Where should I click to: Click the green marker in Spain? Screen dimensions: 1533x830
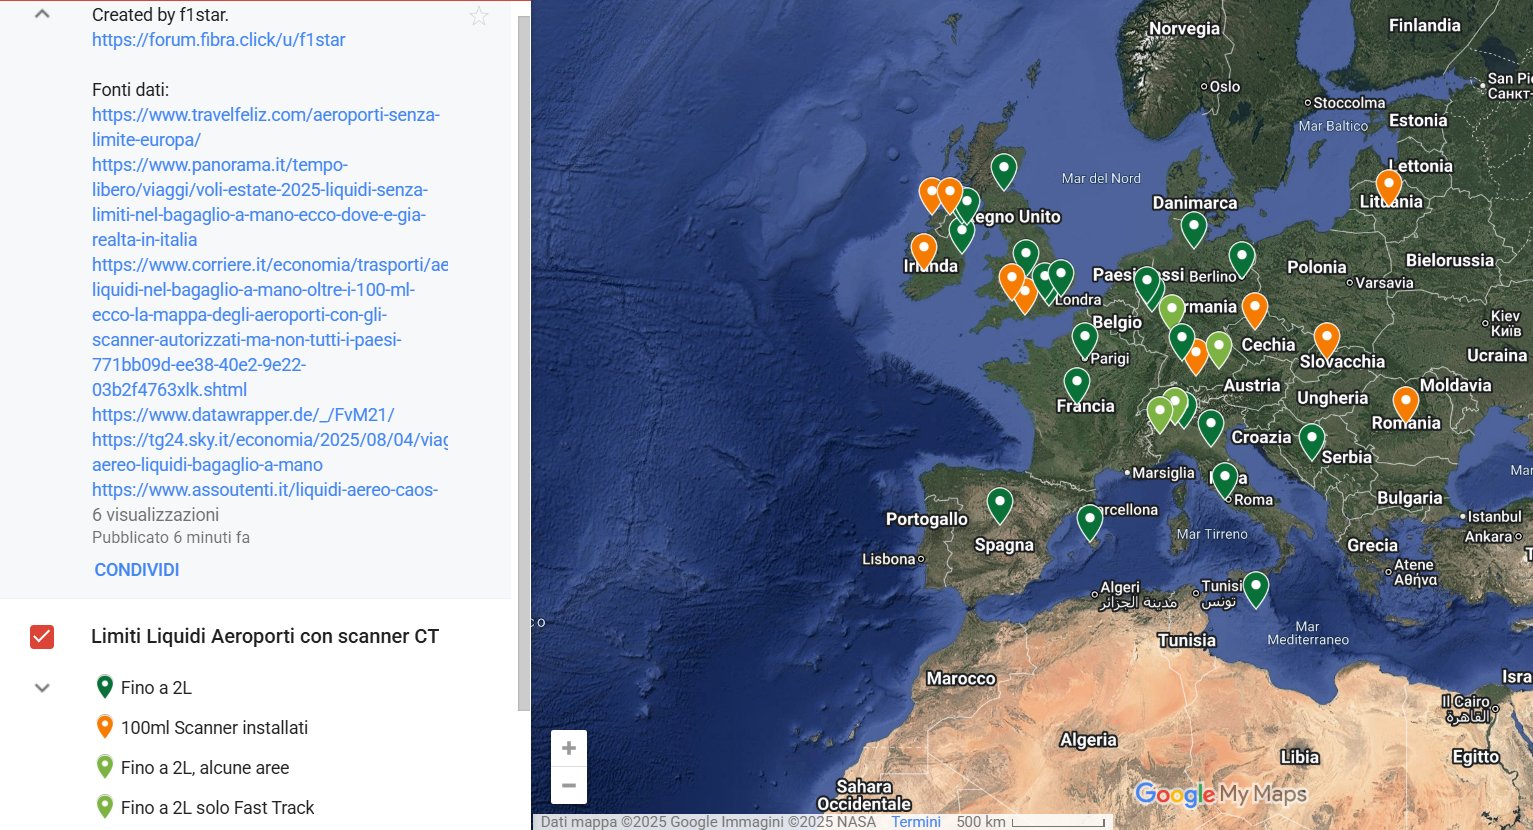click(1000, 503)
